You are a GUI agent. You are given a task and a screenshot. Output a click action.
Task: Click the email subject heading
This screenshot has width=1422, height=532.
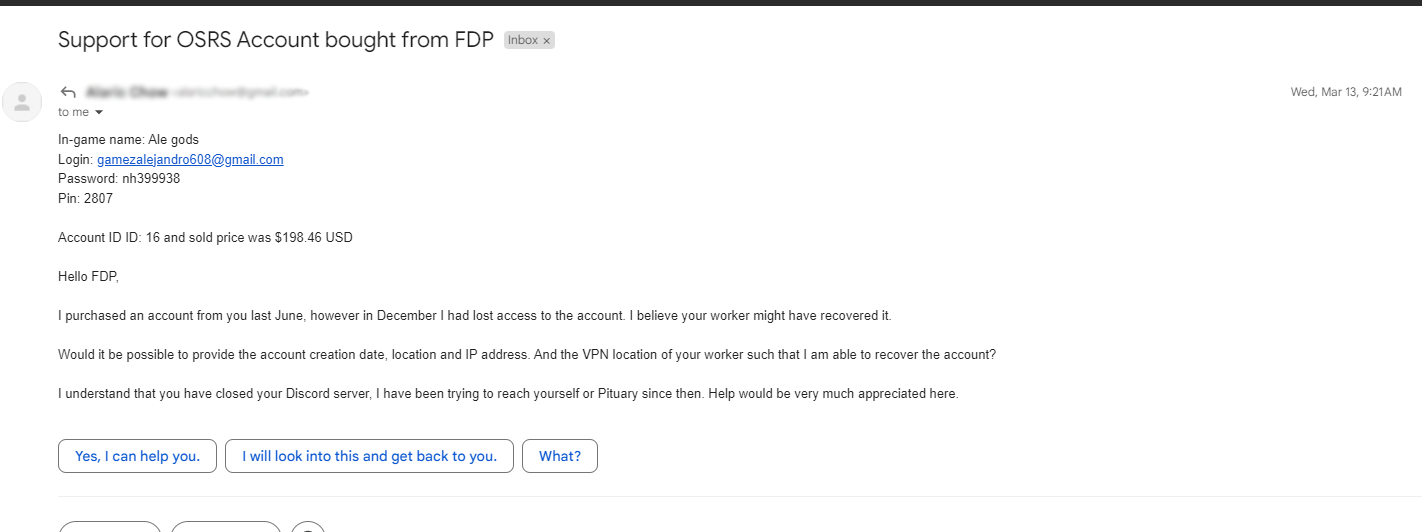pos(276,40)
